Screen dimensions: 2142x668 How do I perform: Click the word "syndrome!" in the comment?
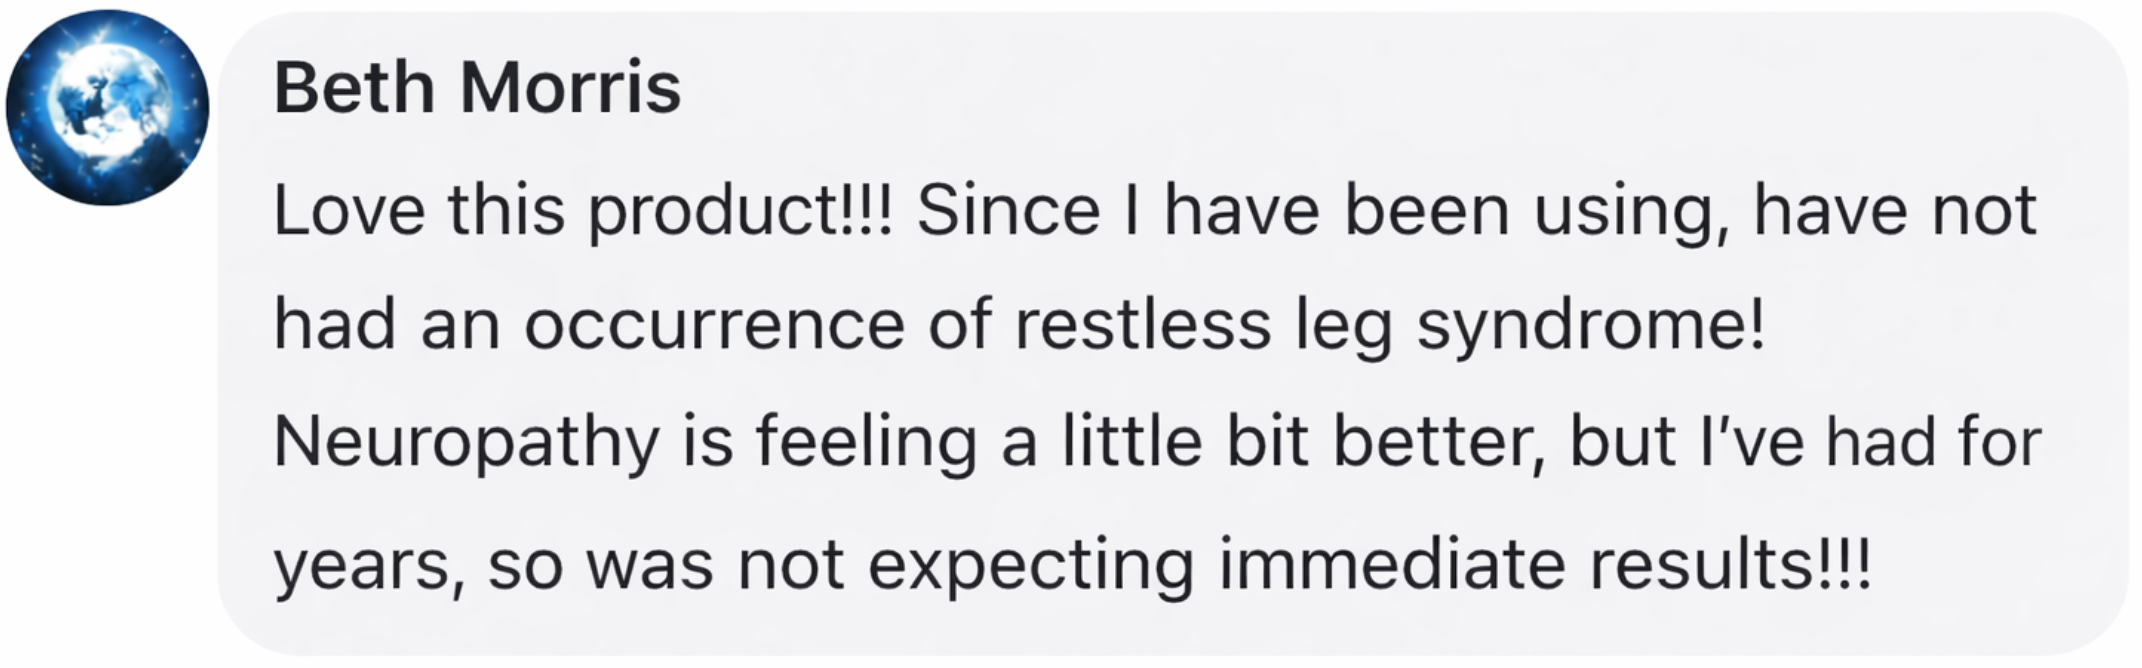coord(1591,326)
